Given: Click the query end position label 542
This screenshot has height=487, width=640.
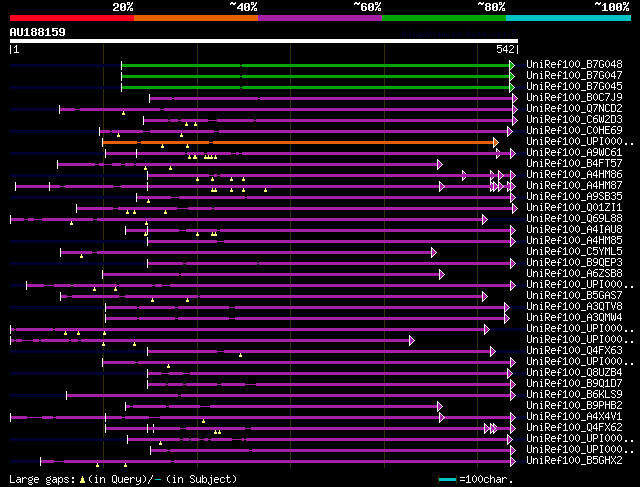Looking at the screenshot, I should [505, 49].
